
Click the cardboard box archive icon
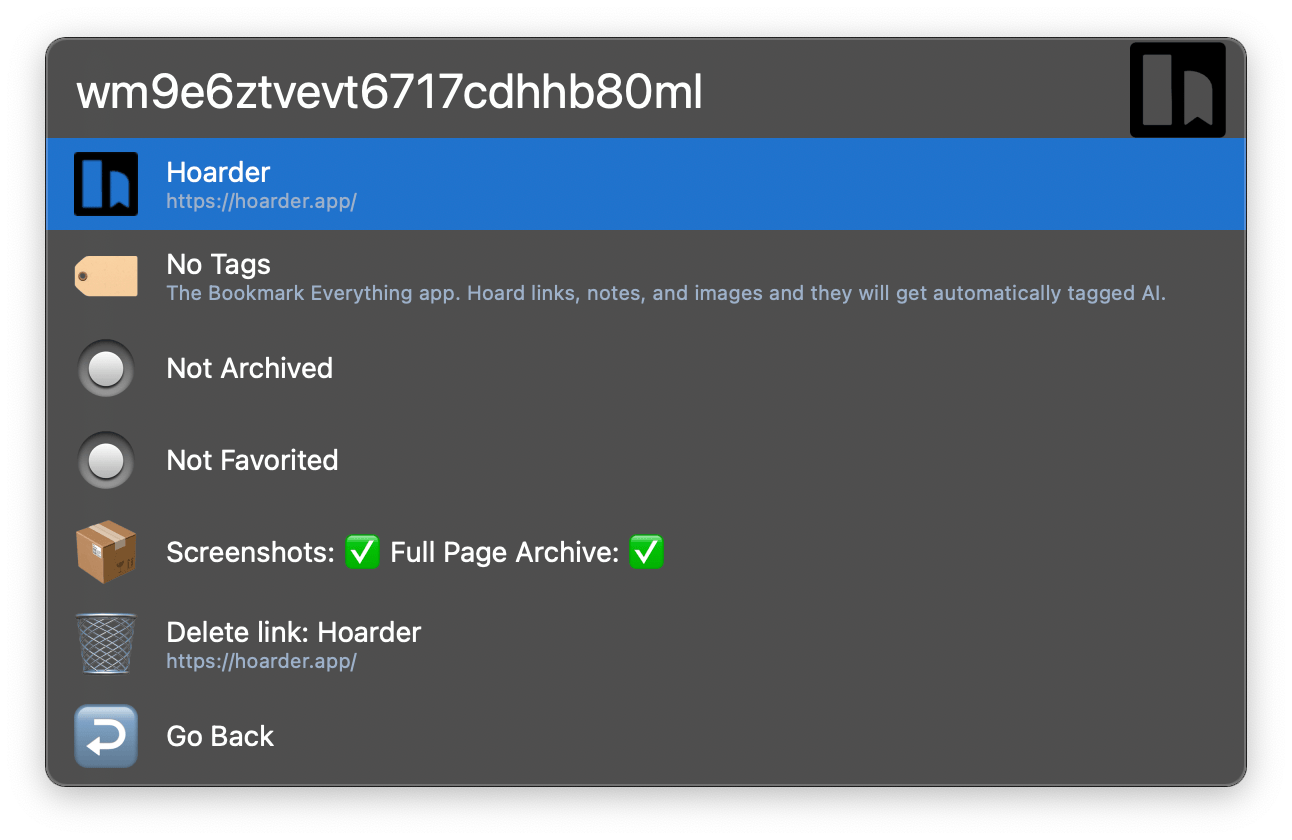pyautogui.click(x=106, y=552)
